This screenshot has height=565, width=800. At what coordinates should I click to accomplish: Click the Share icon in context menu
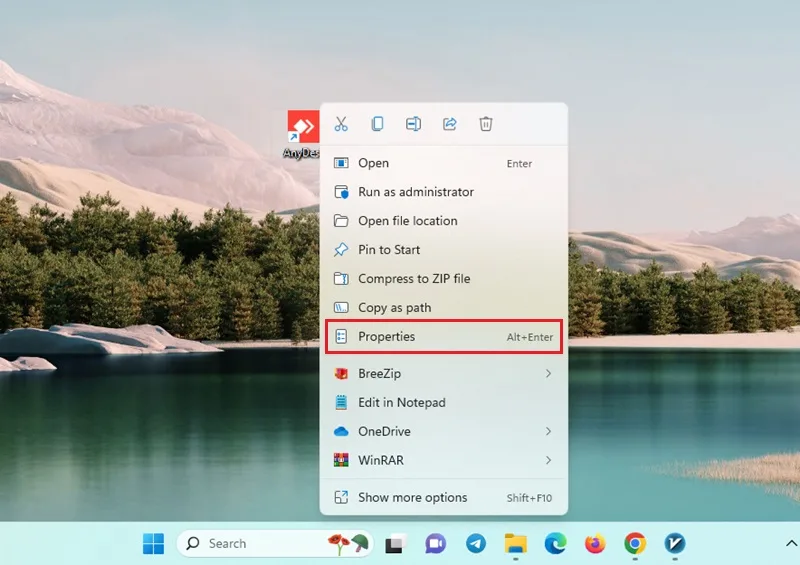click(x=449, y=124)
